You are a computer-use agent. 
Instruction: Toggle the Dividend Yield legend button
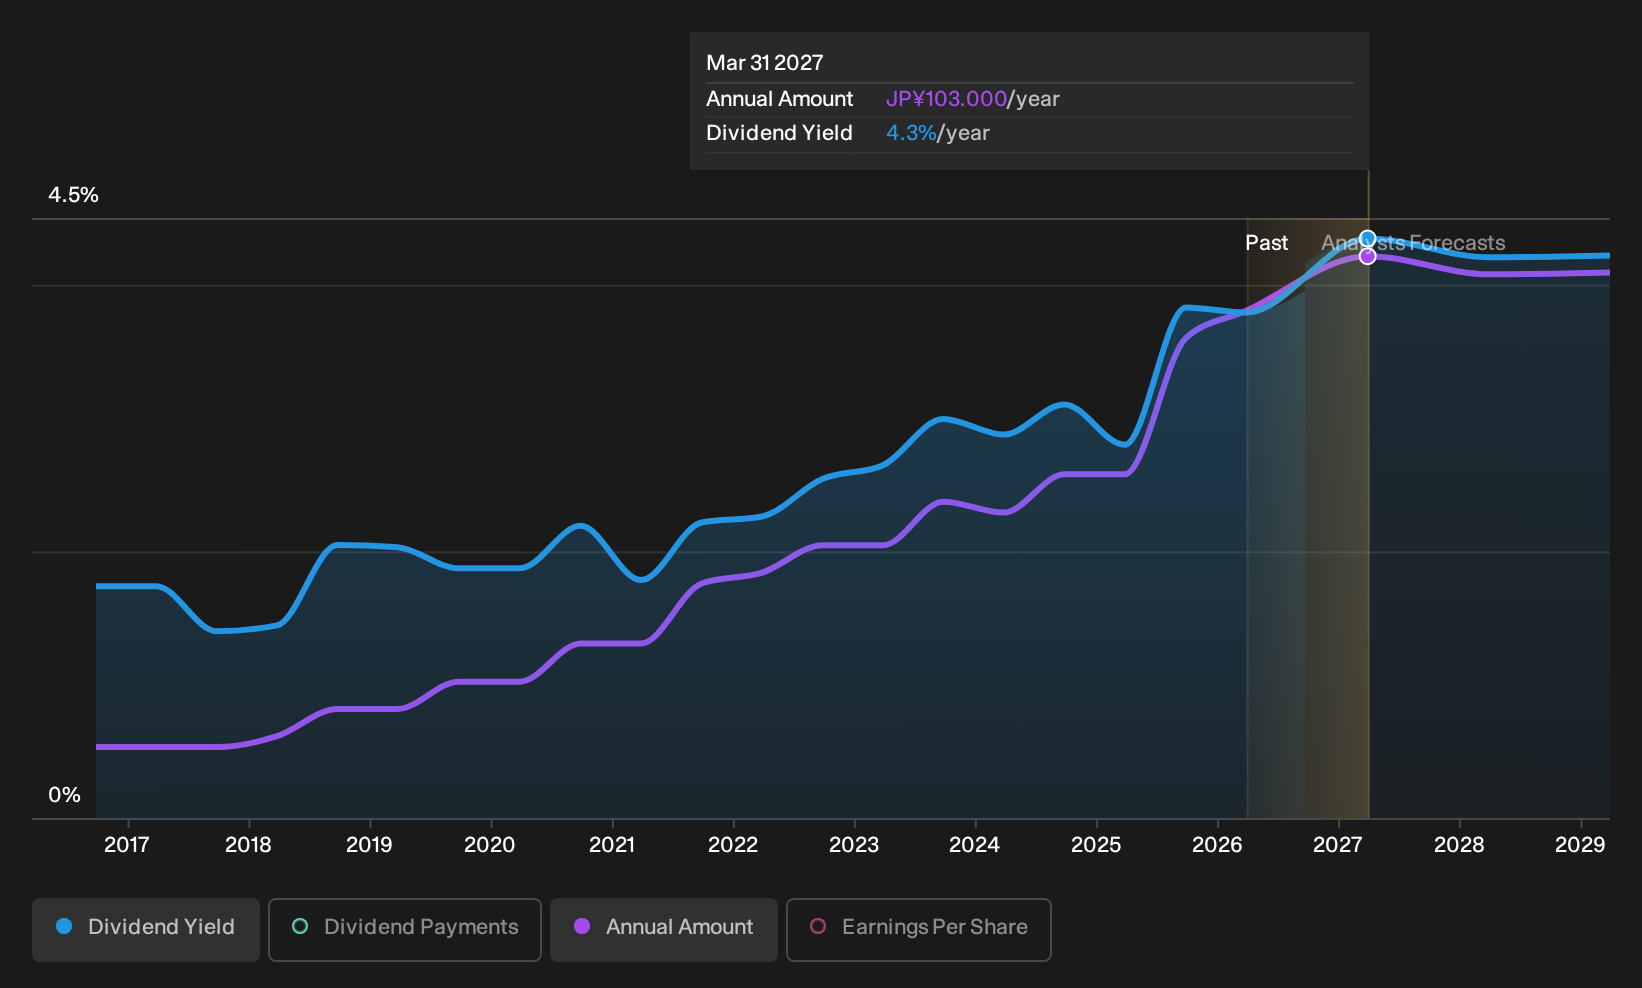146,929
